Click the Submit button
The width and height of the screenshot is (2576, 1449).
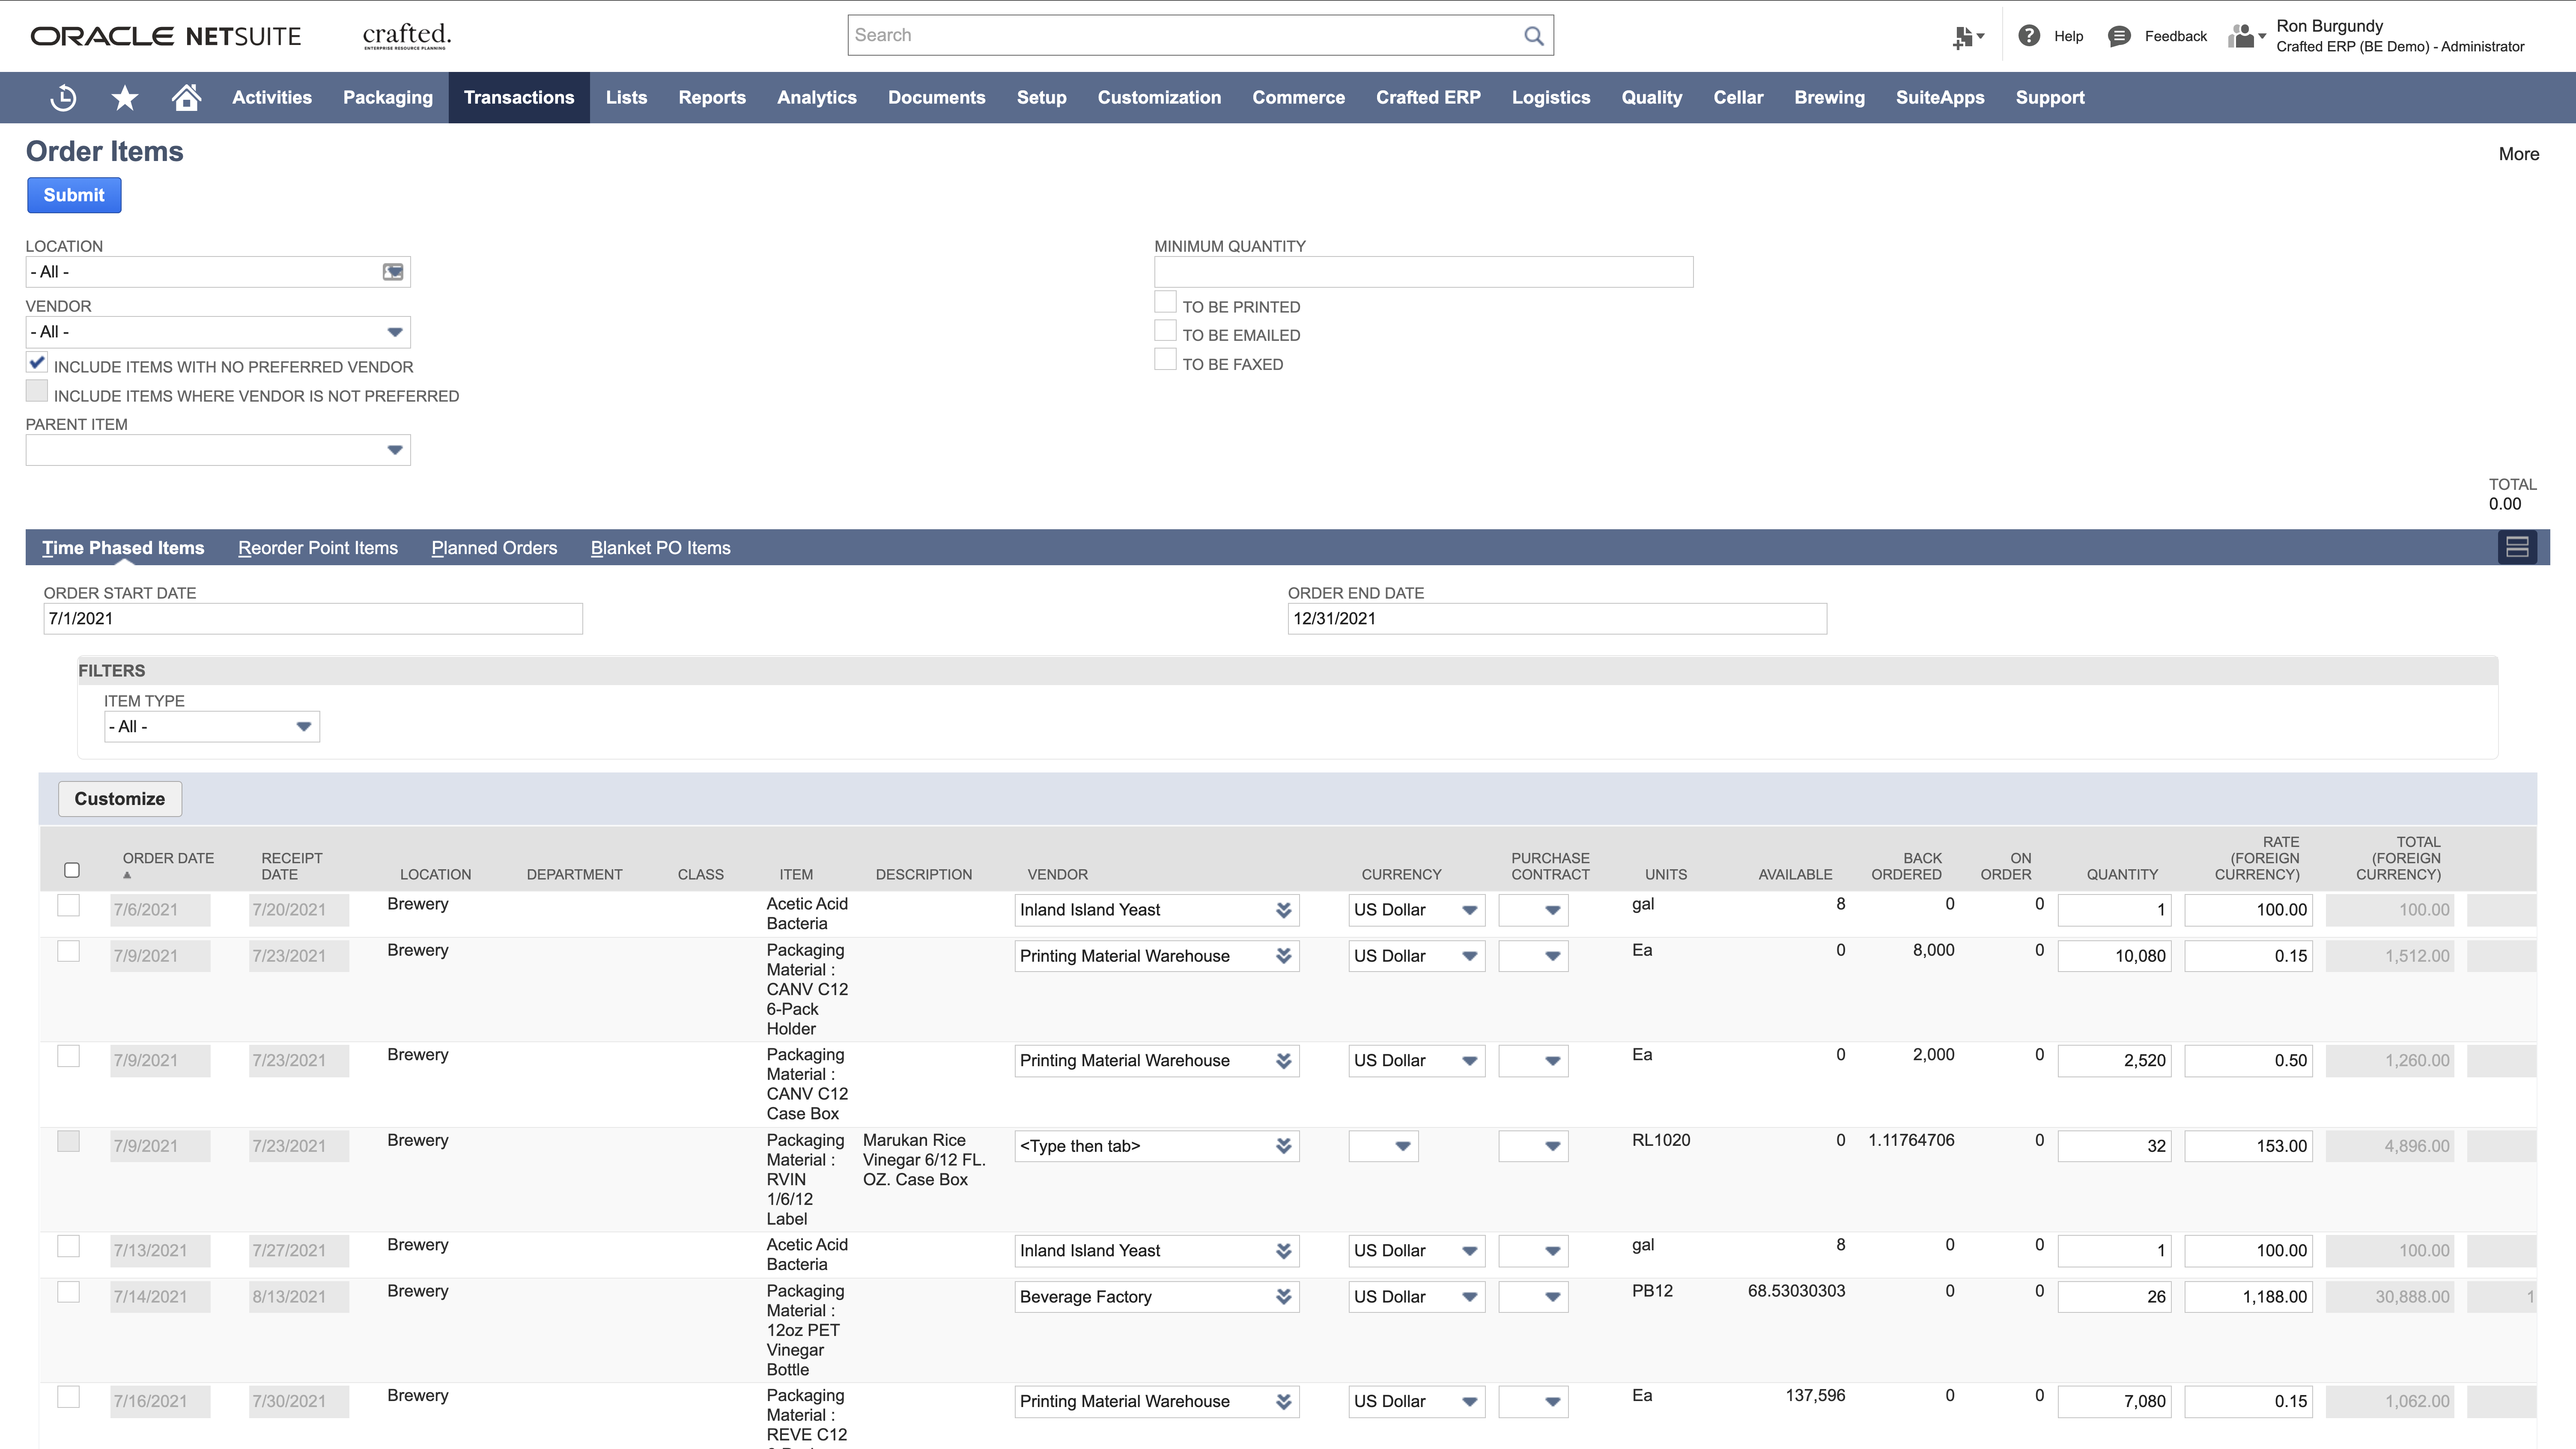coord(74,195)
